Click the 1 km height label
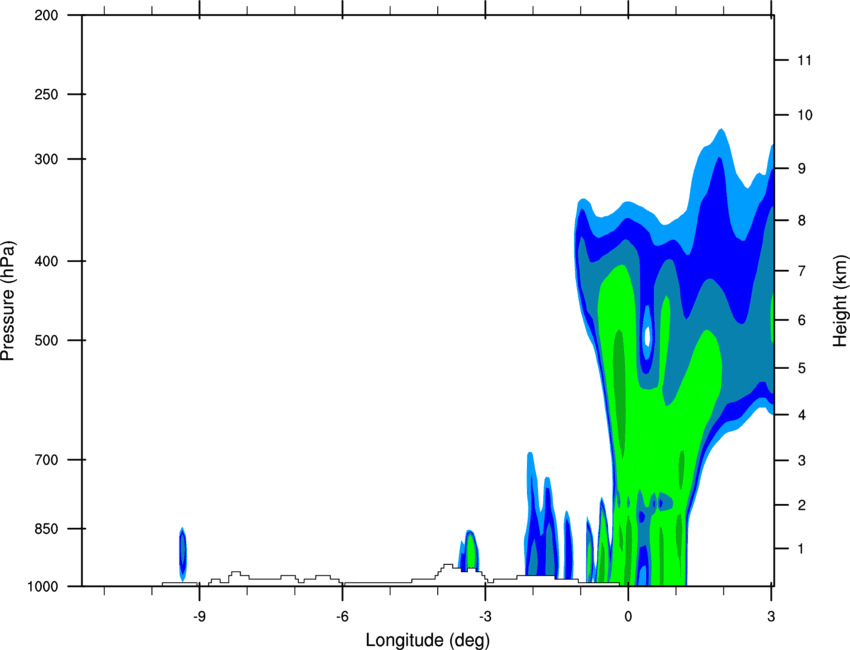The height and width of the screenshot is (650, 850). pyautogui.click(x=801, y=549)
